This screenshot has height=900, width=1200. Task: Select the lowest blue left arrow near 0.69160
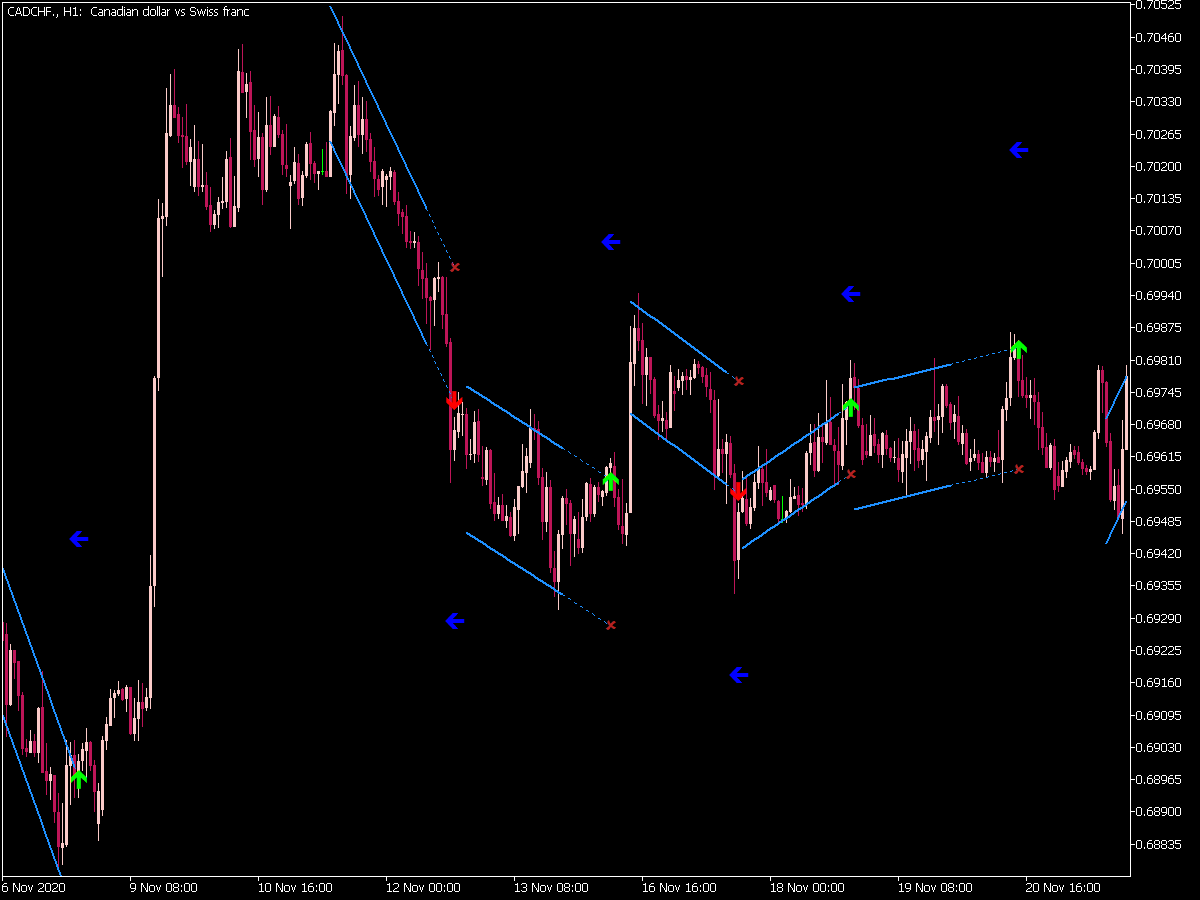click(738, 676)
